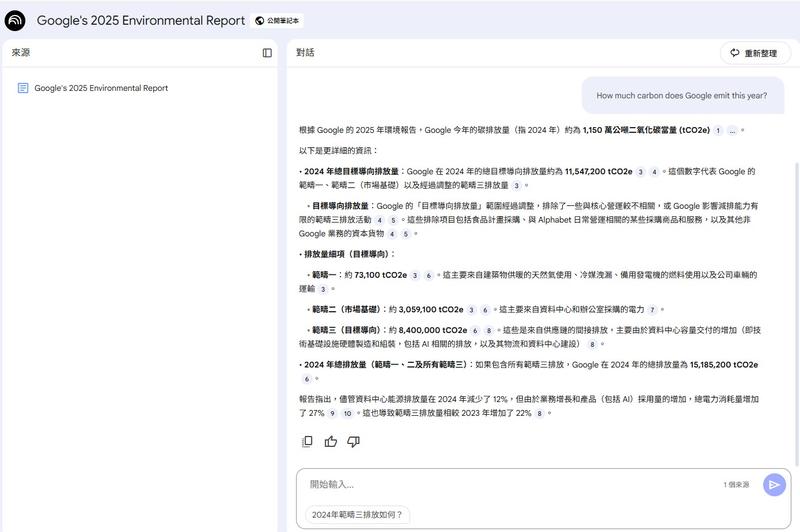This screenshot has width=800, height=532.
Task: Click the NotebookLM logo icon
Action: click(x=16, y=20)
